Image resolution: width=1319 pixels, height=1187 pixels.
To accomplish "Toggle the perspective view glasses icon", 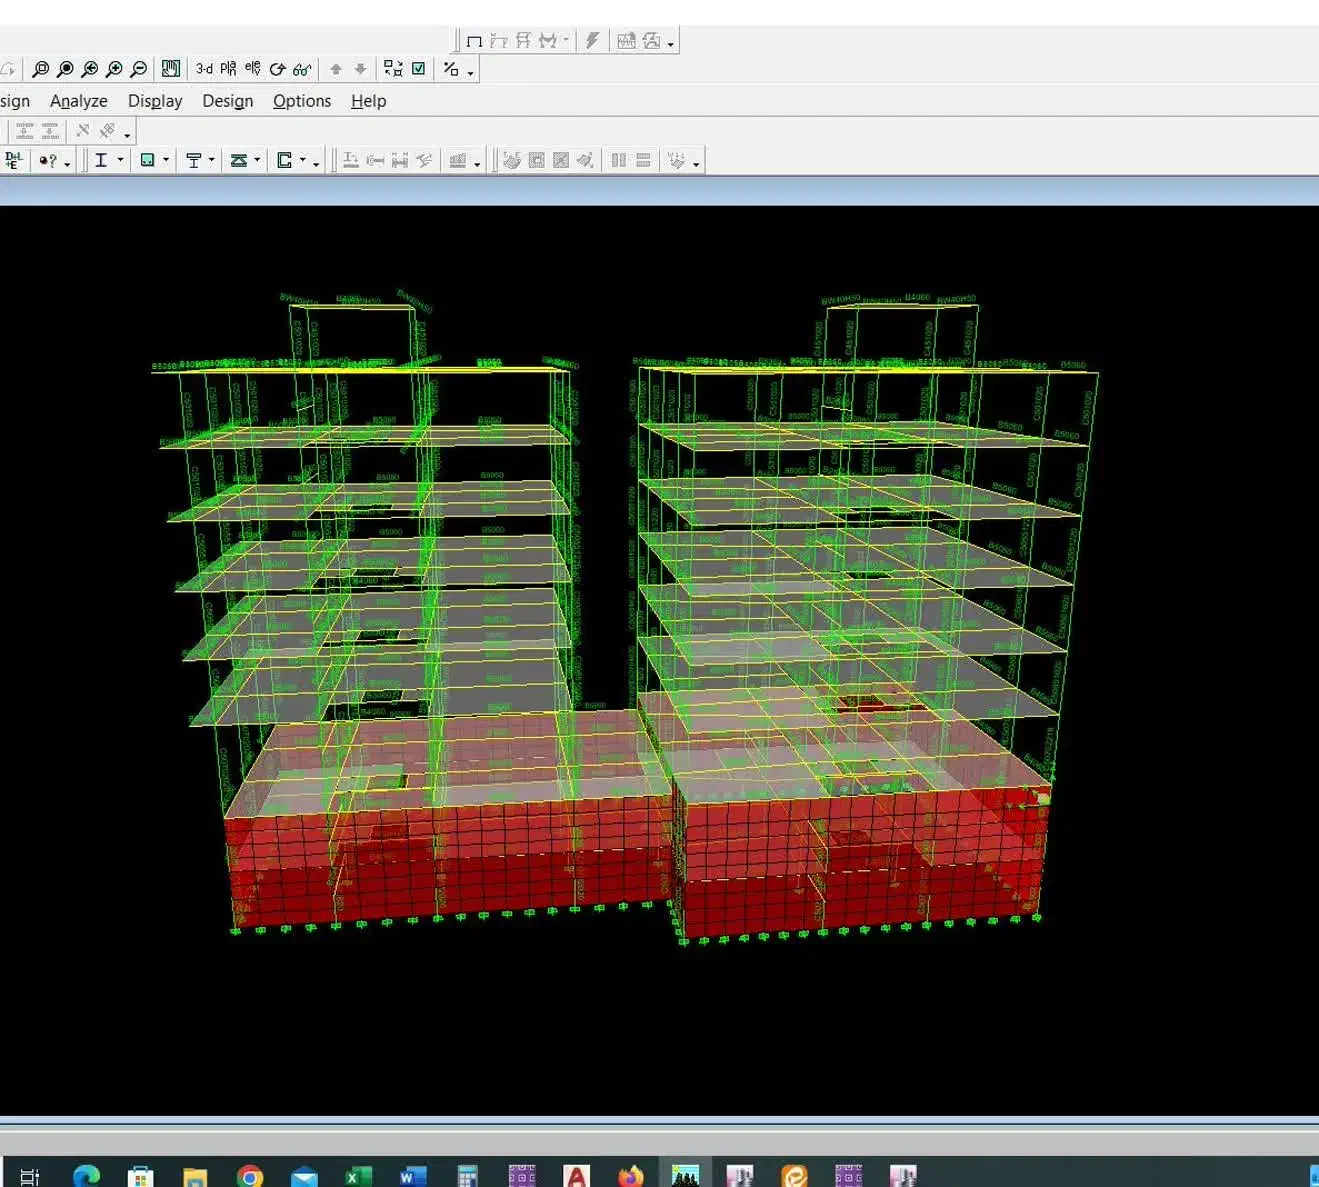I will click(x=302, y=69).
